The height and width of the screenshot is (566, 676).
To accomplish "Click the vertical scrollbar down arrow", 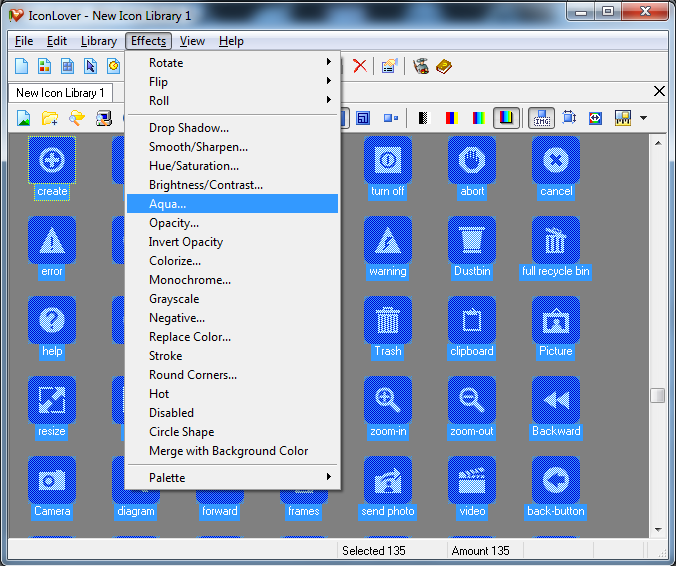I will pos(658,529).
